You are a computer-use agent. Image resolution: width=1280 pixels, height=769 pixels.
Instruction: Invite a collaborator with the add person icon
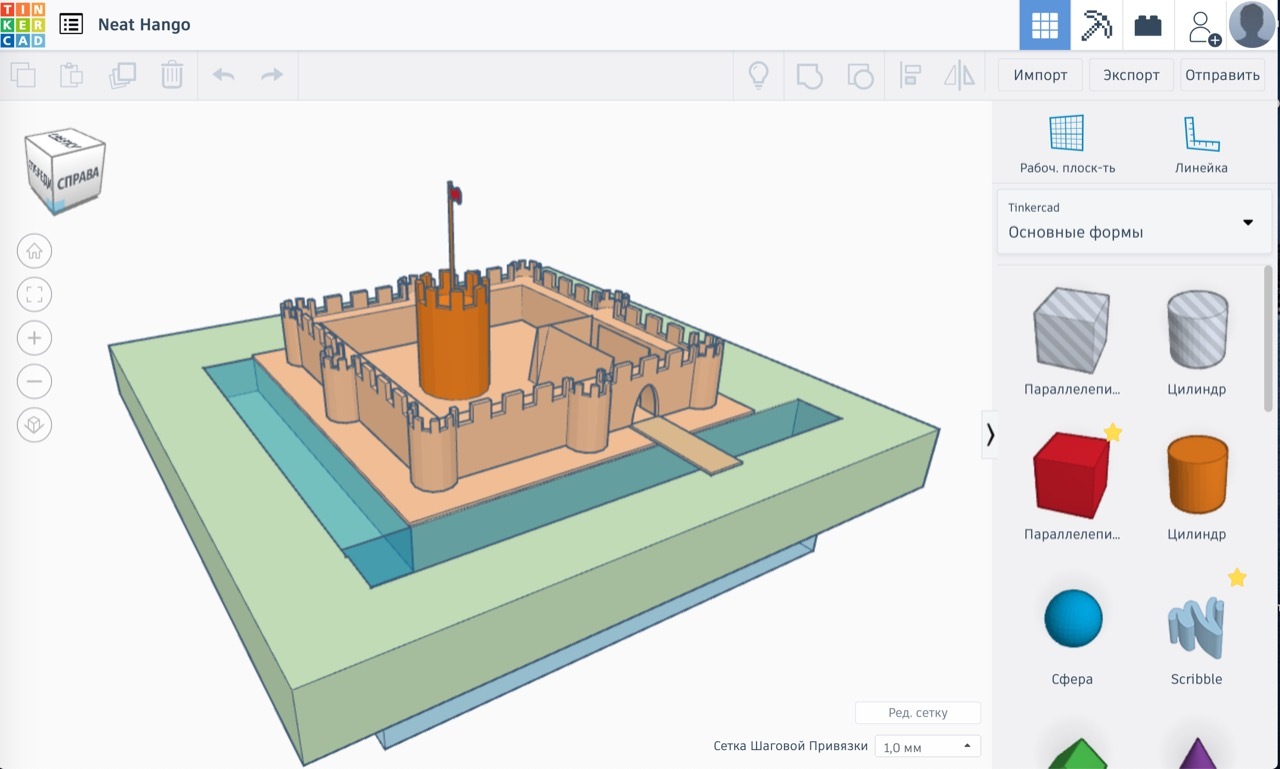coord(1203,26)
